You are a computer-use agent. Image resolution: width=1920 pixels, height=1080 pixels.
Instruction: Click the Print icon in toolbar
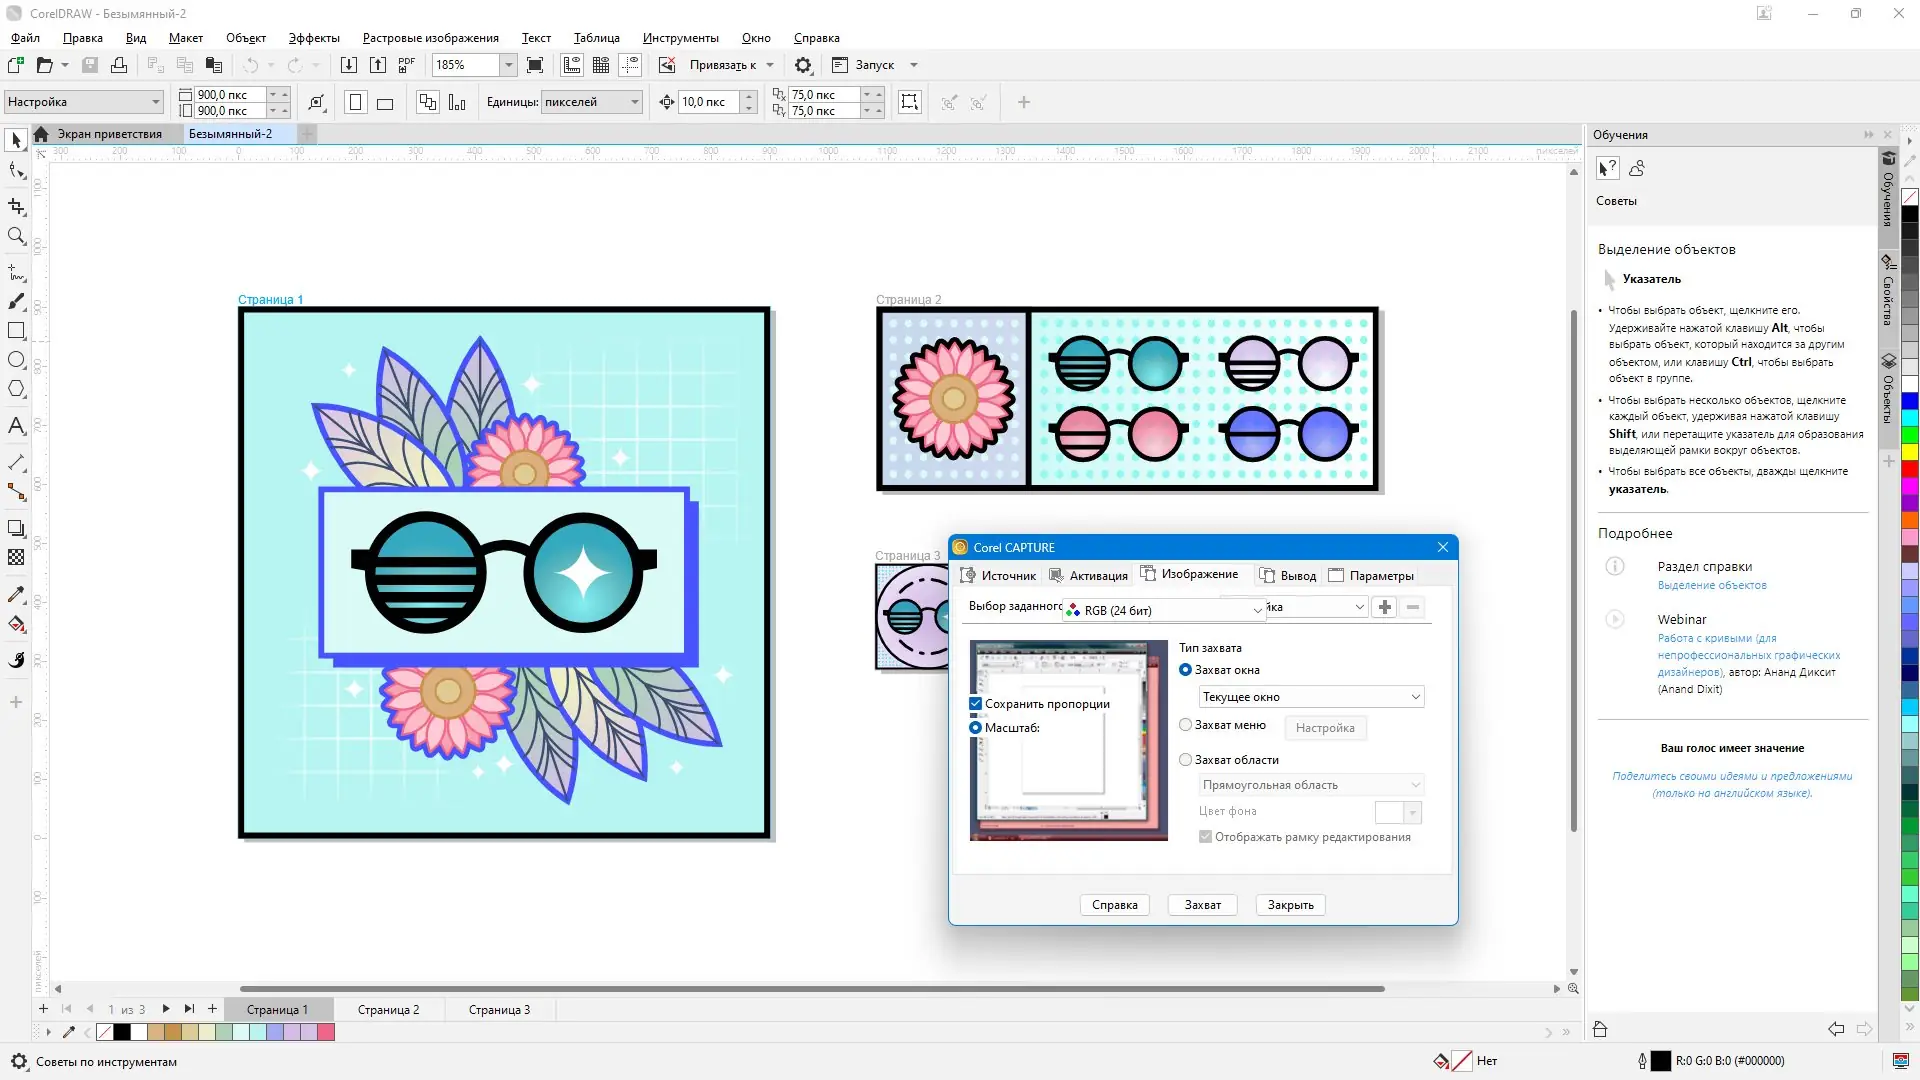coord(119,65)
